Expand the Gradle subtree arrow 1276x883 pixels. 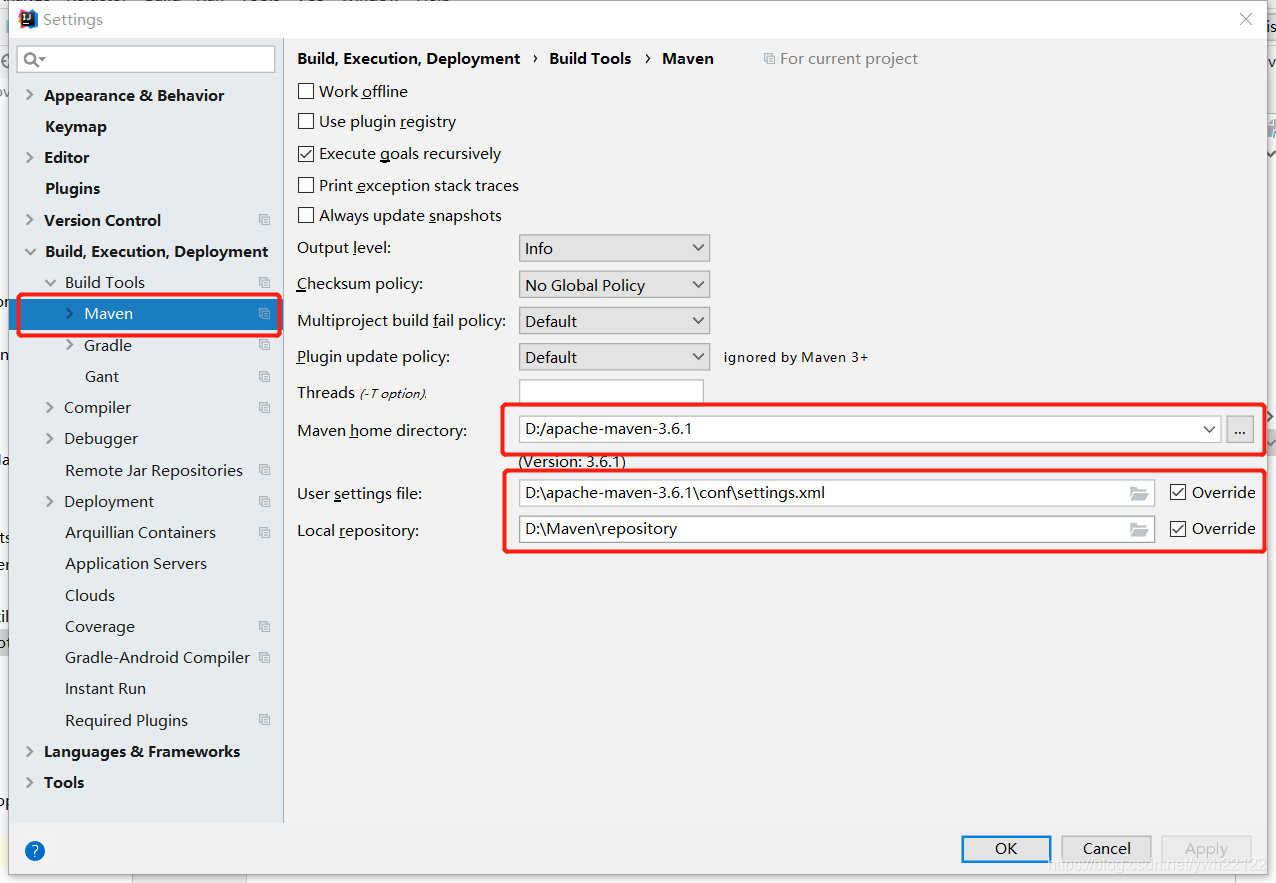tap(69, 345)
